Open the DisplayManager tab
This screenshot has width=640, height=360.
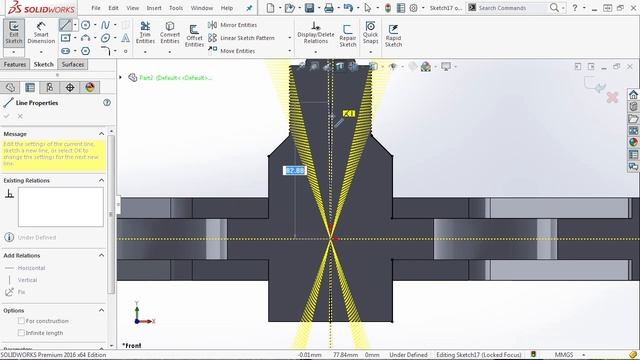[90, 87]
